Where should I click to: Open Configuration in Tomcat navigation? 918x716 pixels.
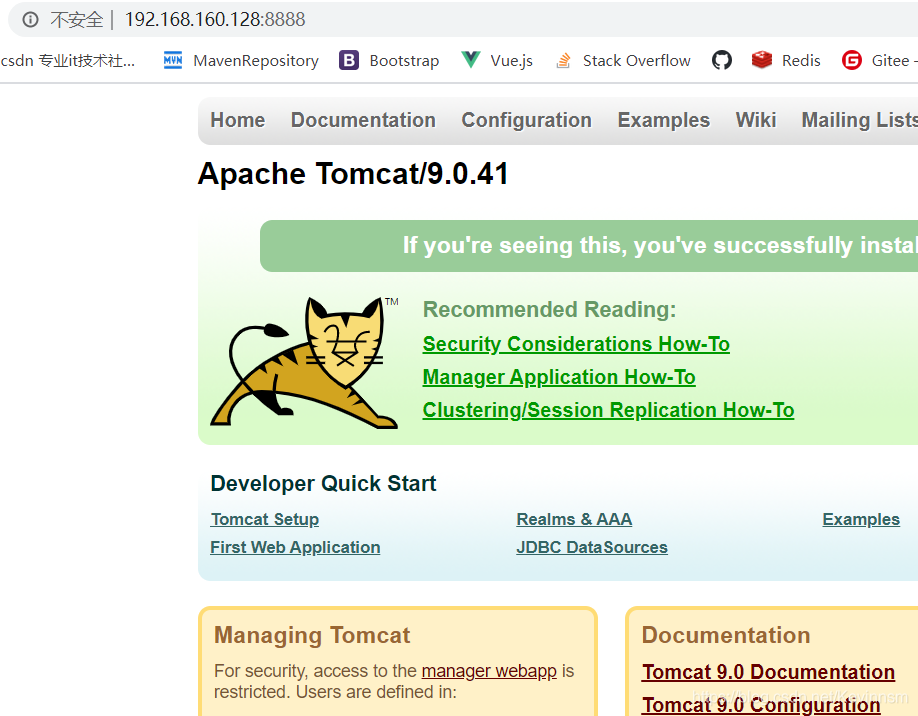coord(526,120)
